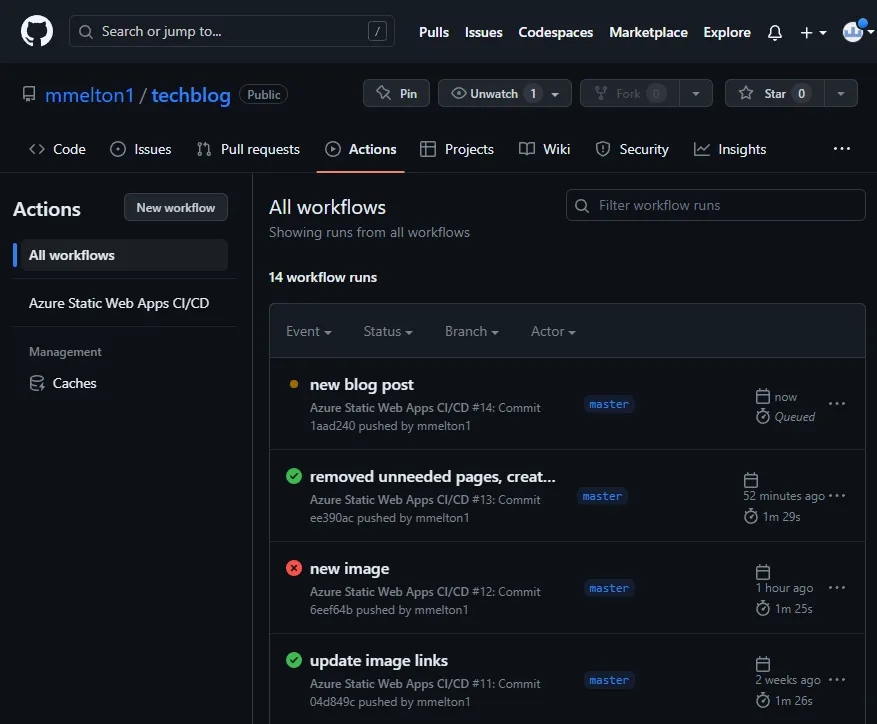Open 'update image links' workflow run
Screen dimensions: 877x724
click(x=379, y=661)
